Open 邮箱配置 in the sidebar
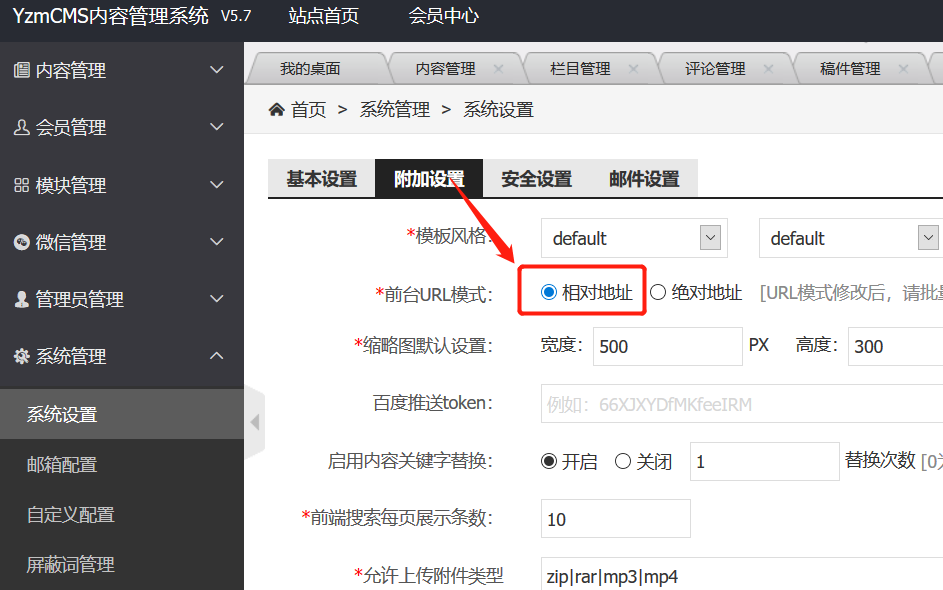This screenshot has width=943, height=590. [62, 465]
